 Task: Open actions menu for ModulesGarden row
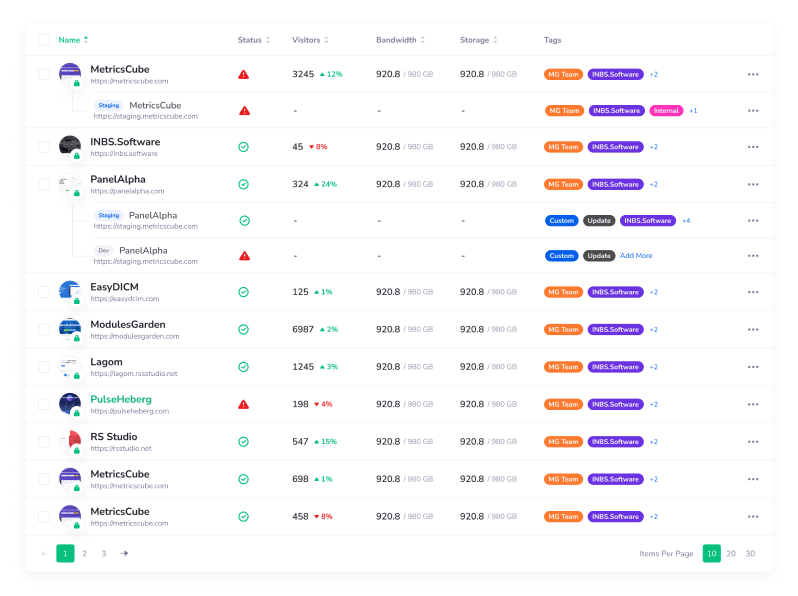pos(753,330)
